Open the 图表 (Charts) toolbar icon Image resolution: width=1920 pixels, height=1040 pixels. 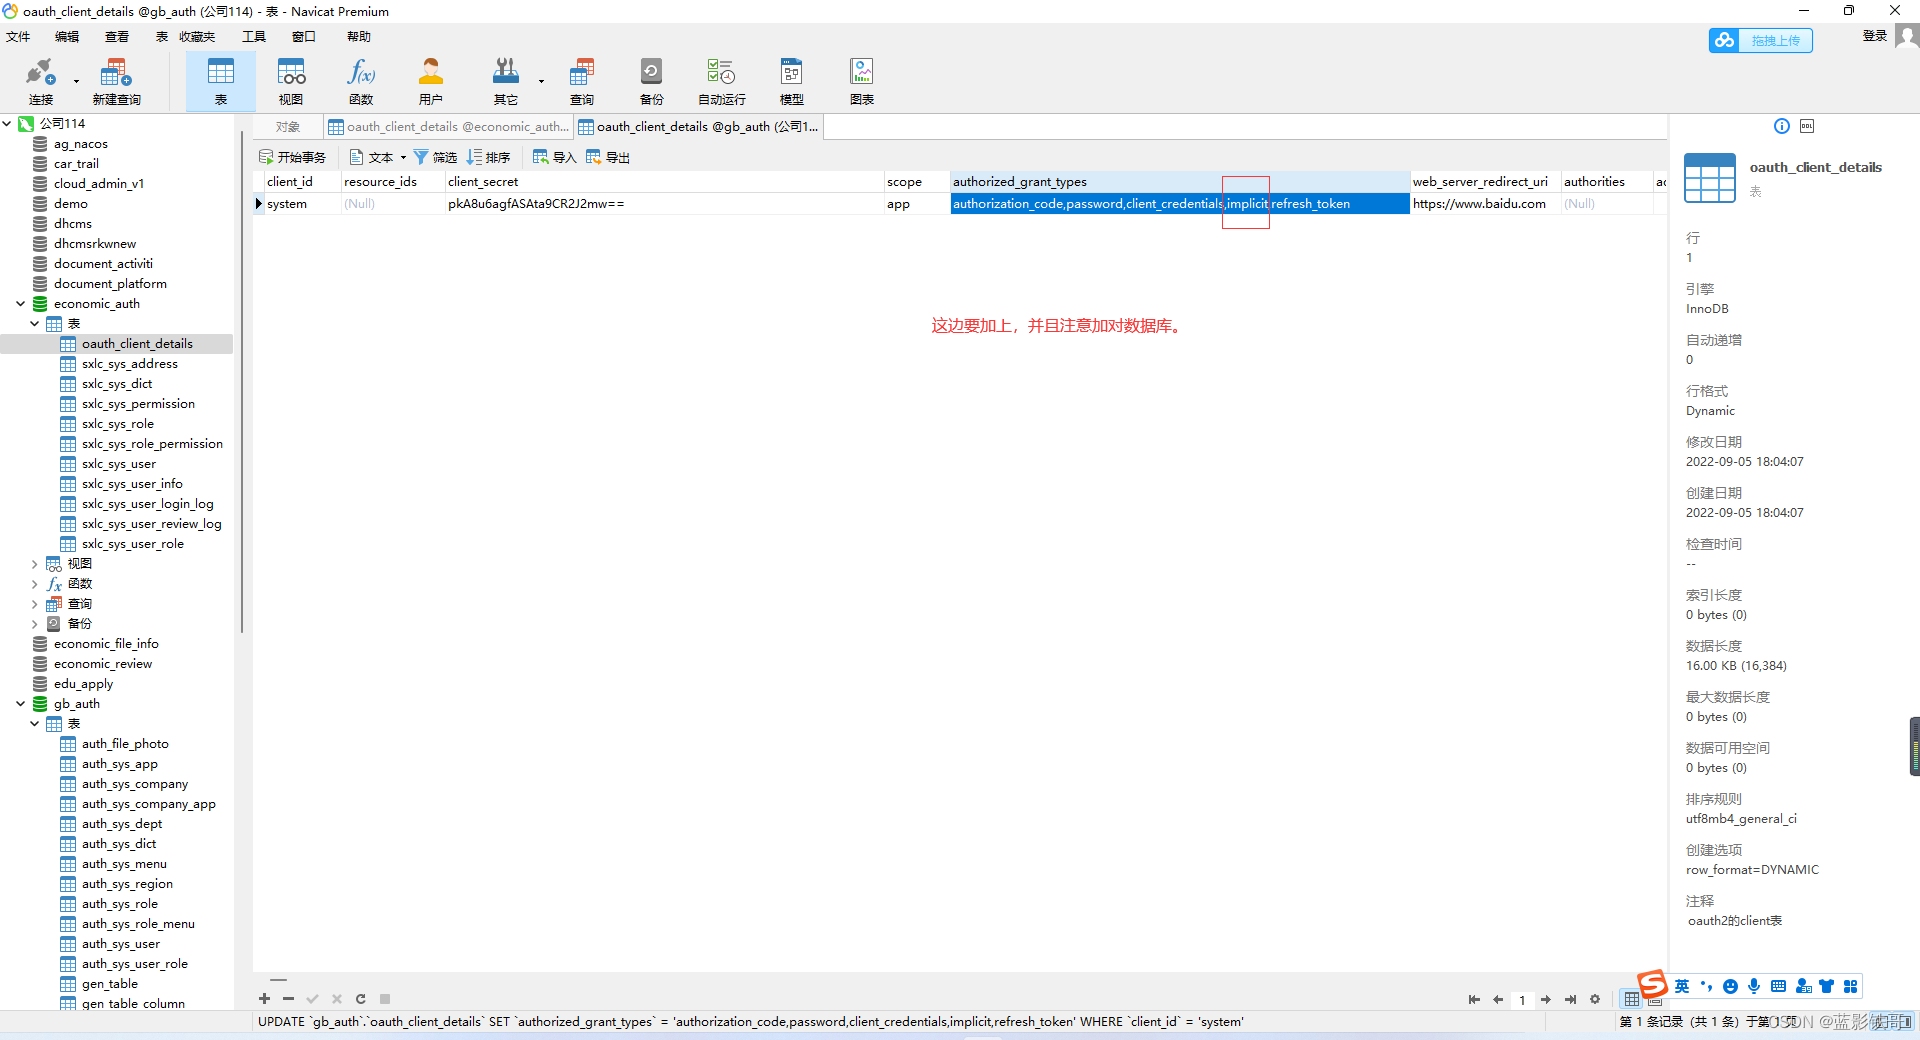[x=862, y=80]
